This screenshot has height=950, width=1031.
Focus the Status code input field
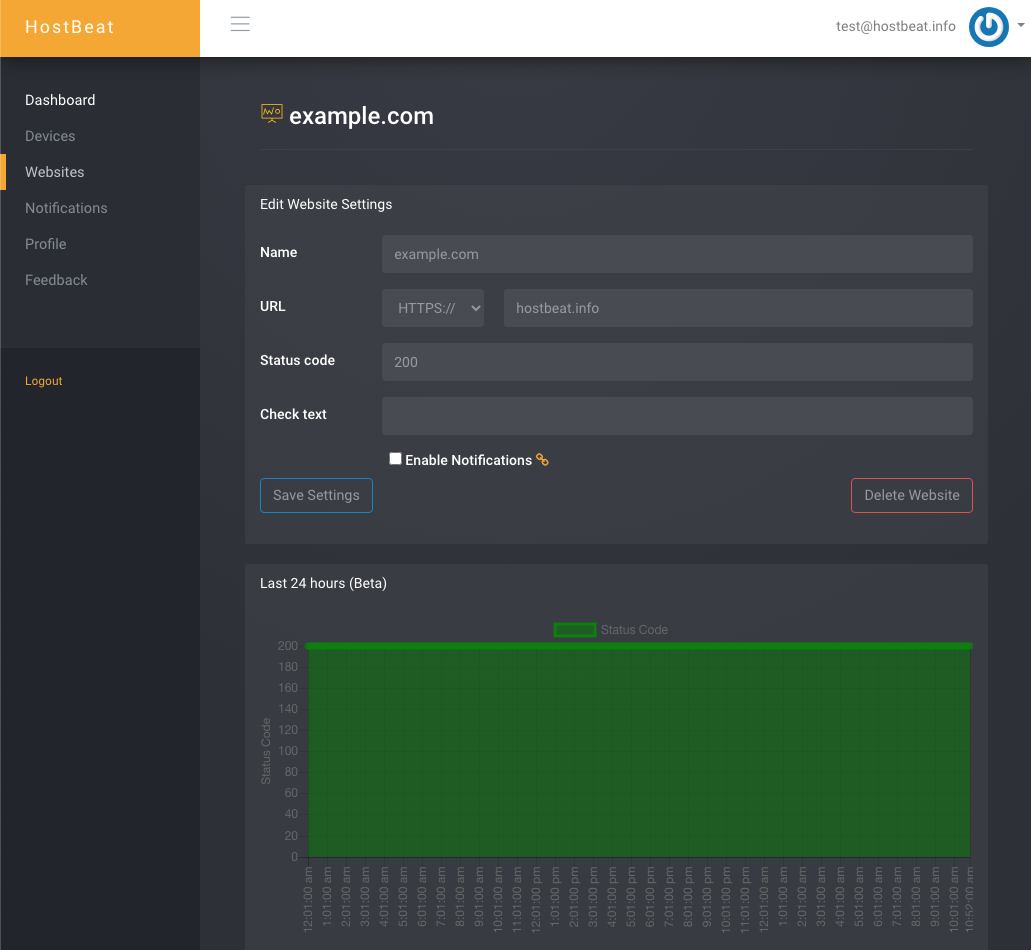click(677, 362)
